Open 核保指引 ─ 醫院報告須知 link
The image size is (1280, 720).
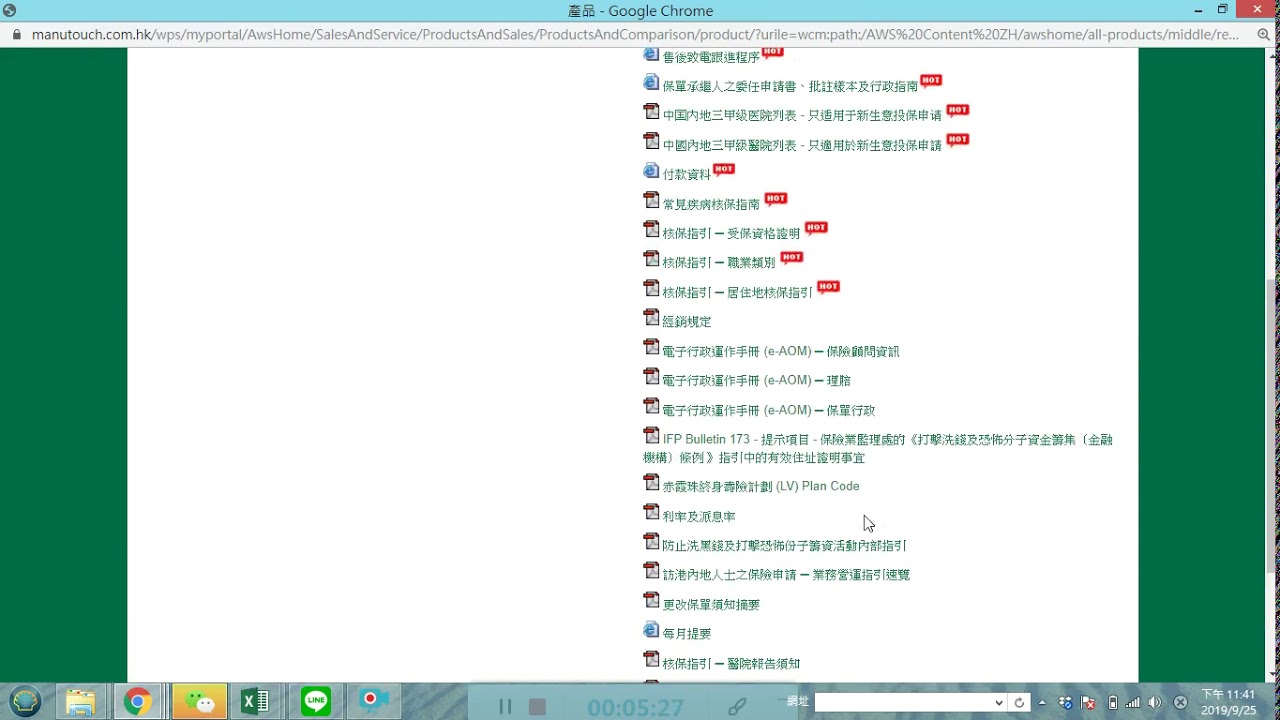click(731, 663)
